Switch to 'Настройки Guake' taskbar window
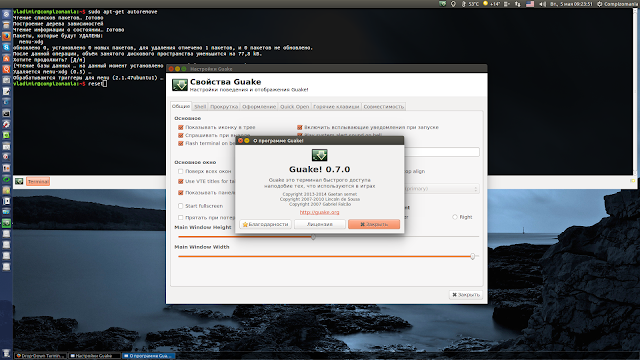The width and height of the screenshot is (640, 360). (94, 356)
